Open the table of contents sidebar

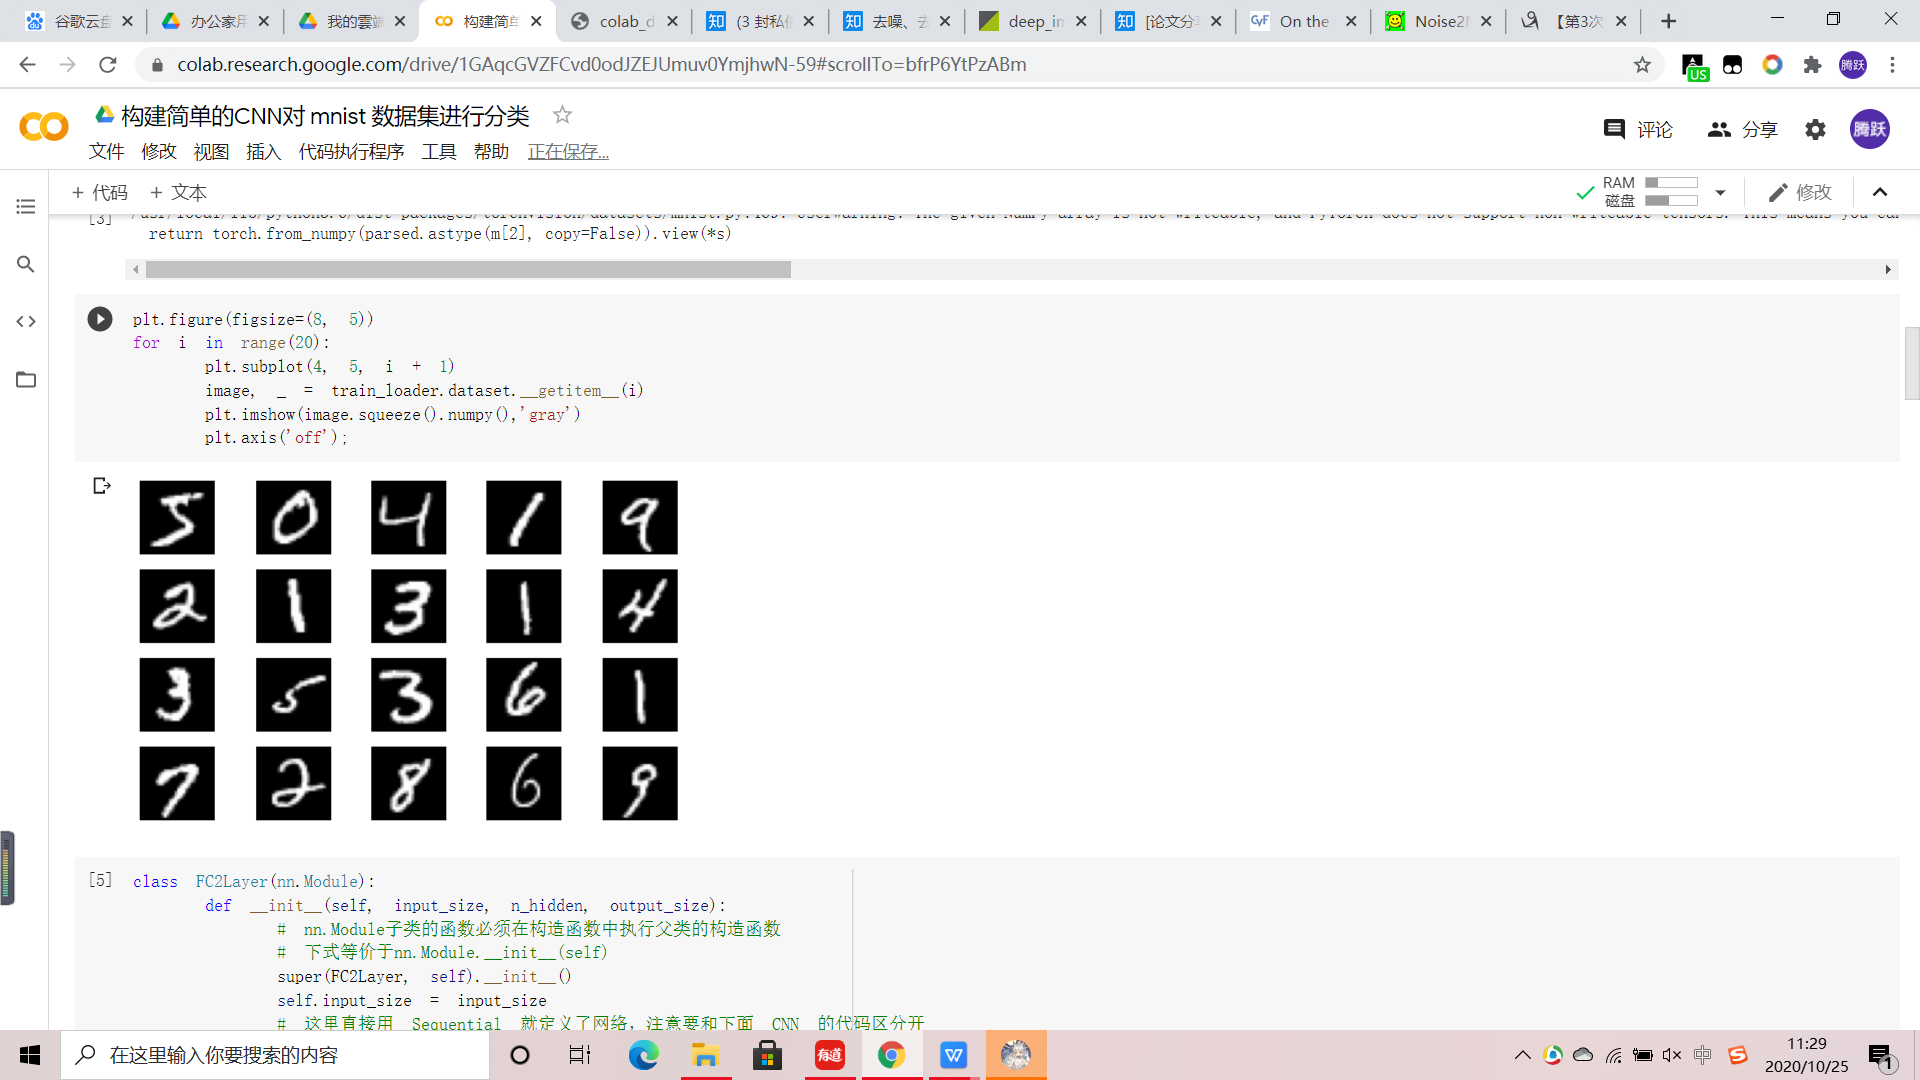[26, 206]
